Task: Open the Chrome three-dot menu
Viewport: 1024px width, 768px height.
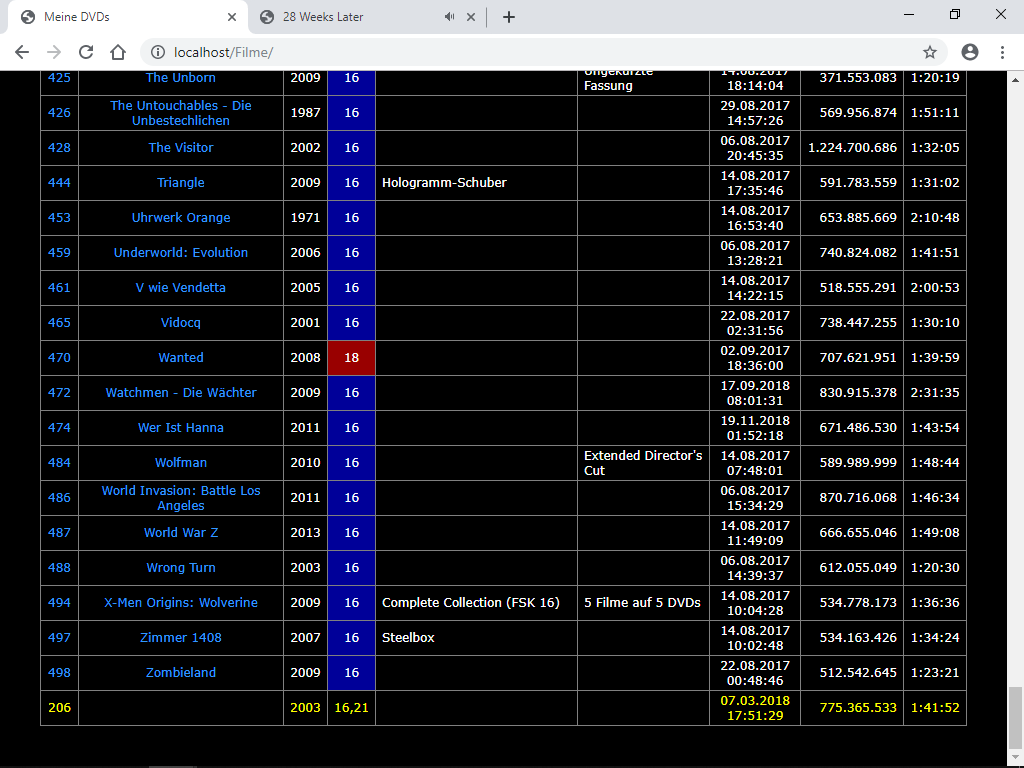Action: tap(1002, 52)
